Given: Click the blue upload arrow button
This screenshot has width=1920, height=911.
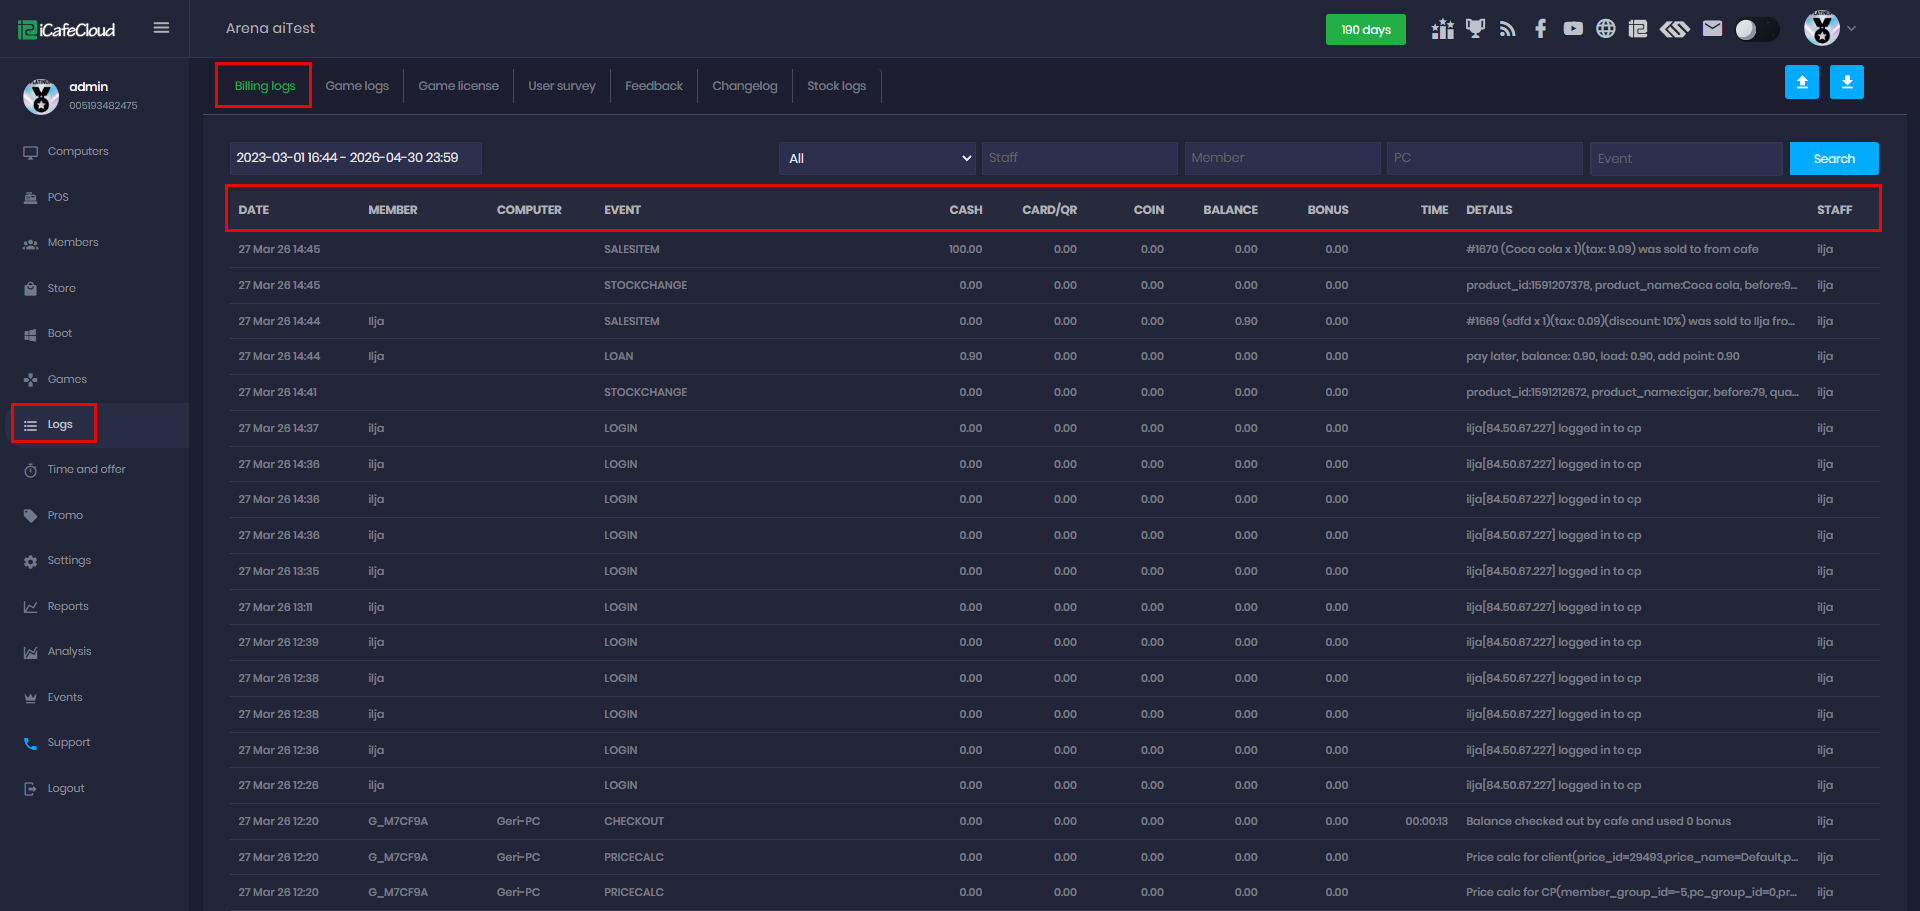Looking at the screenshot, I should pyautogui.click(x=1801, y=83).
